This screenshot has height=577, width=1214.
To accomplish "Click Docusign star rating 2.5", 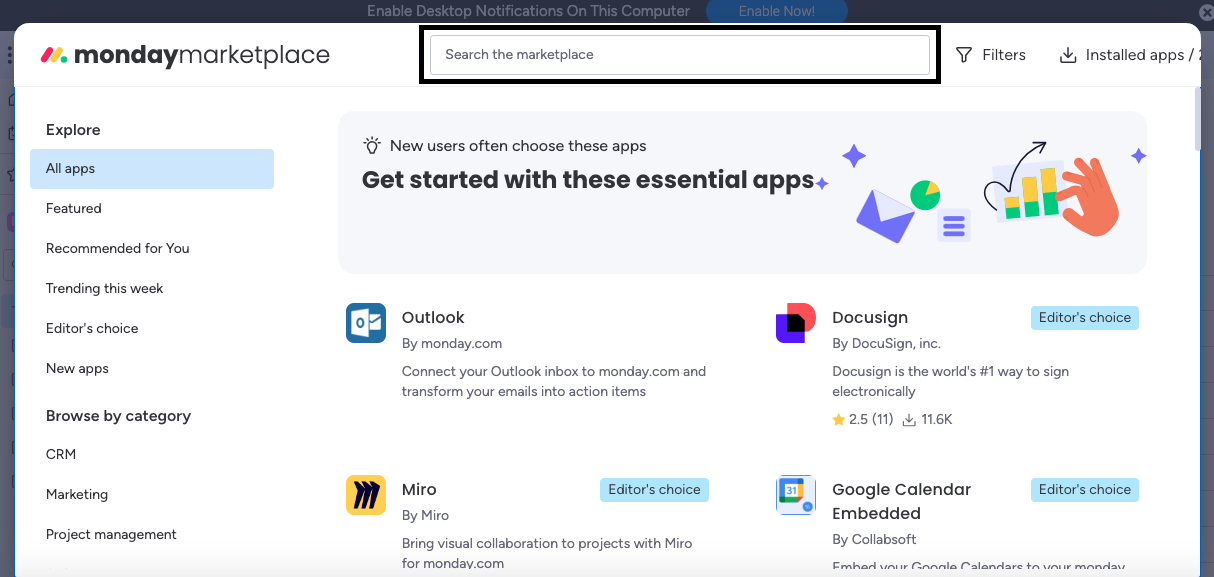I will click(x=863, y=420).
